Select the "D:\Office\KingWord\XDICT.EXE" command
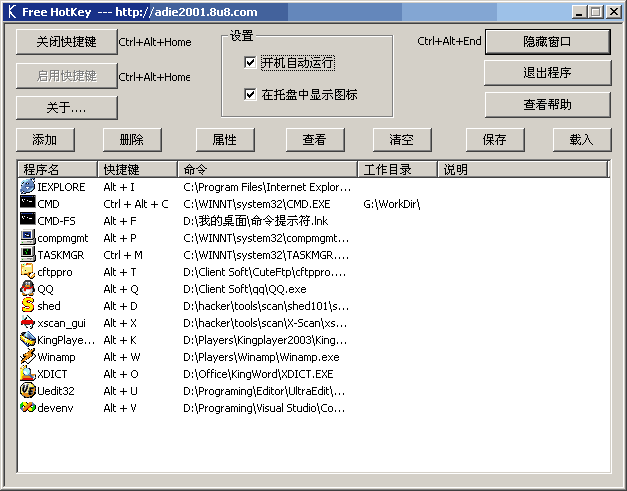Viewport: 627px width, 491px height. tap(258, 374)
